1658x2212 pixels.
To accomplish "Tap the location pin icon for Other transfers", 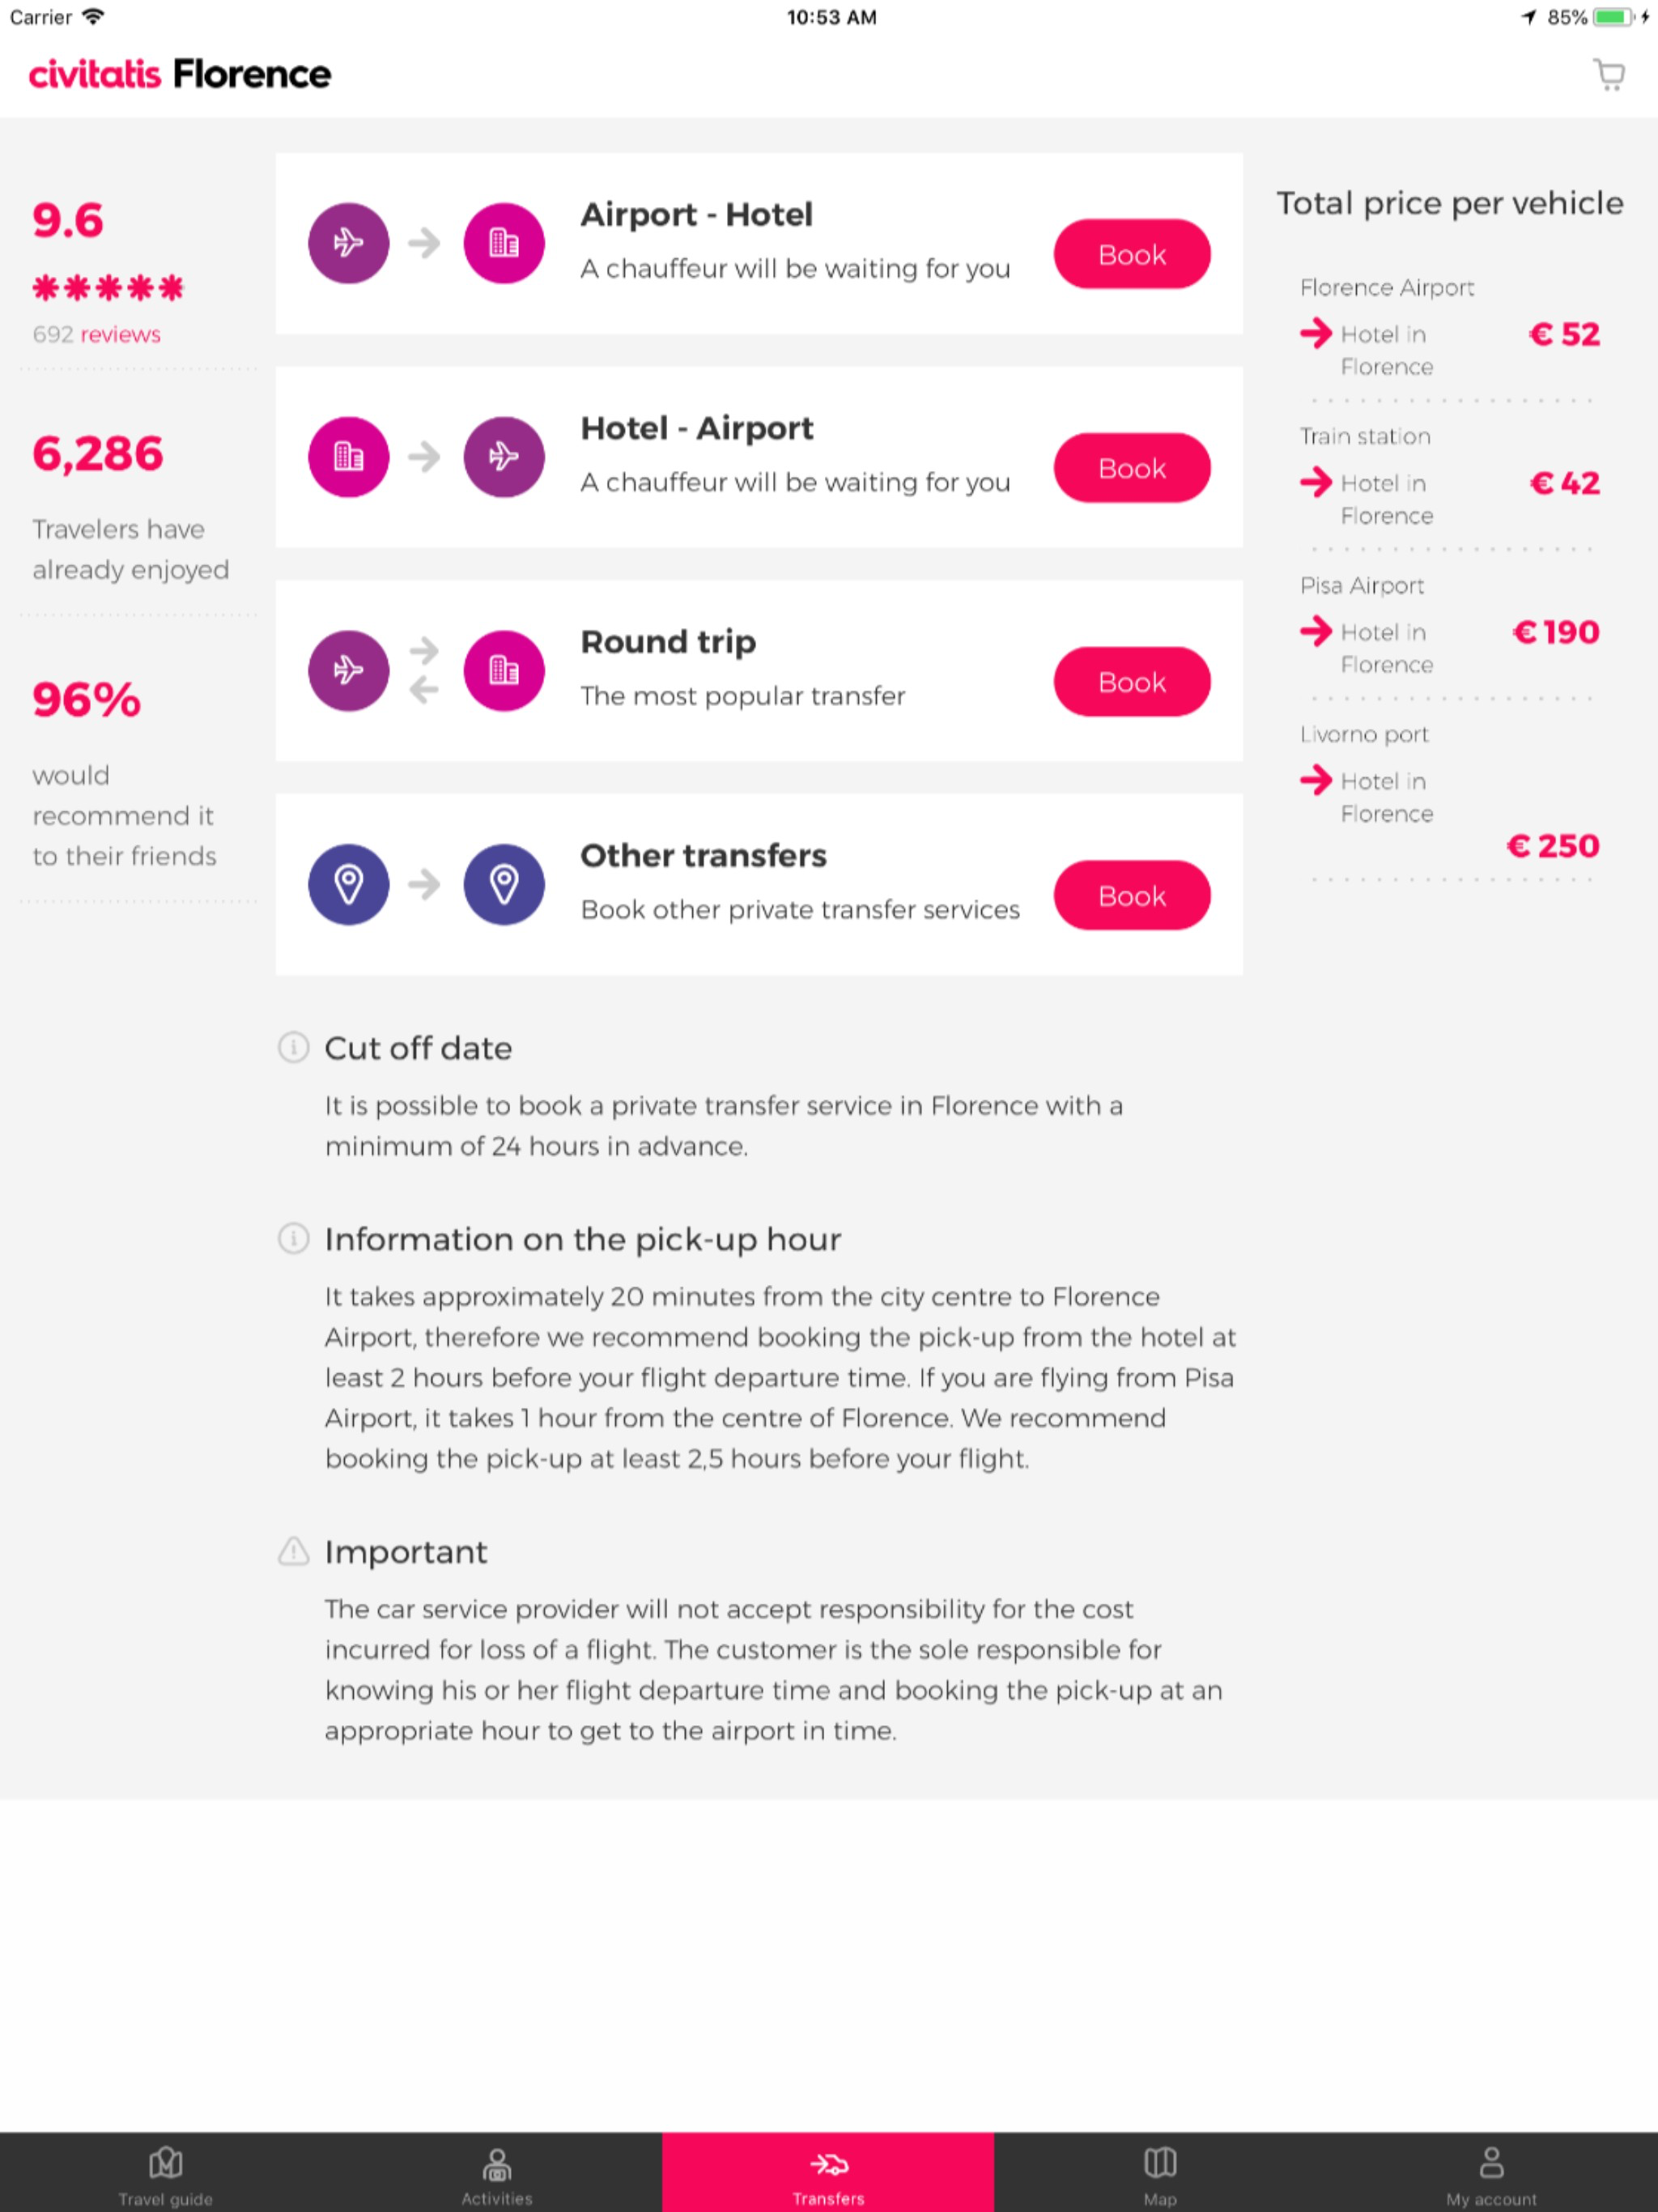I will 348,884.
